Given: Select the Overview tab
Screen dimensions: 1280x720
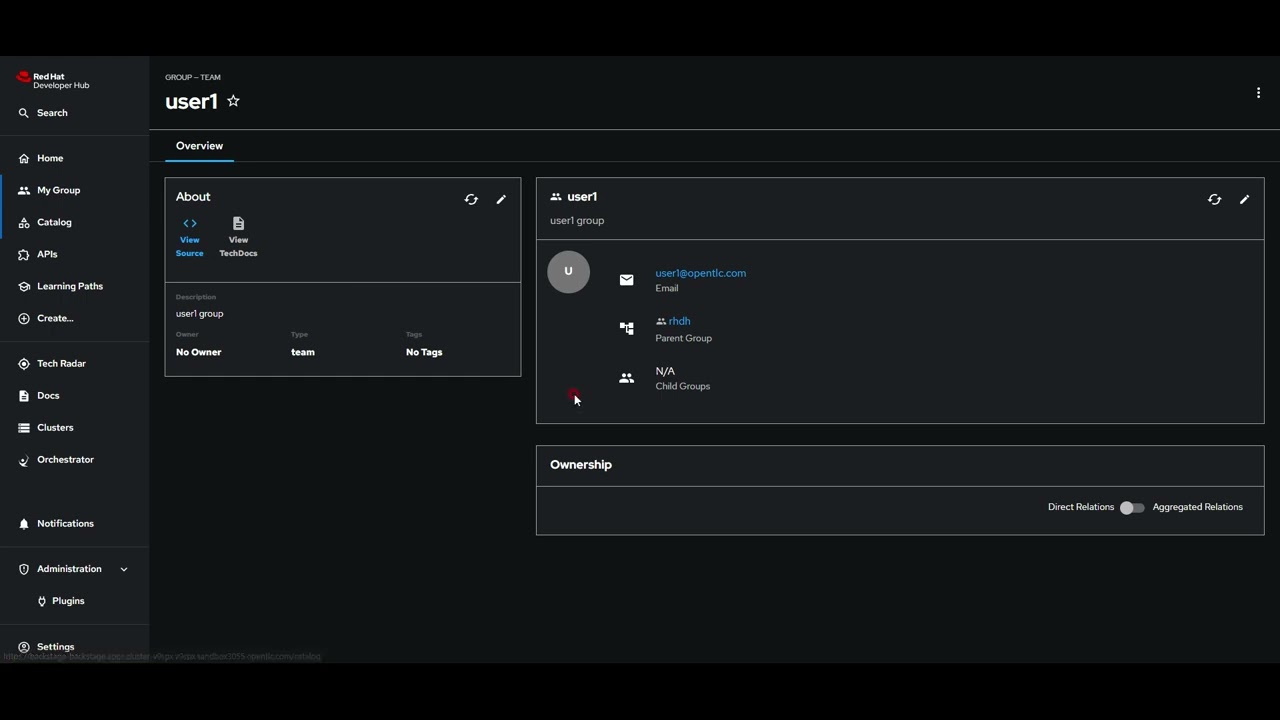Looking at the screenshot, I should [199, 146].
